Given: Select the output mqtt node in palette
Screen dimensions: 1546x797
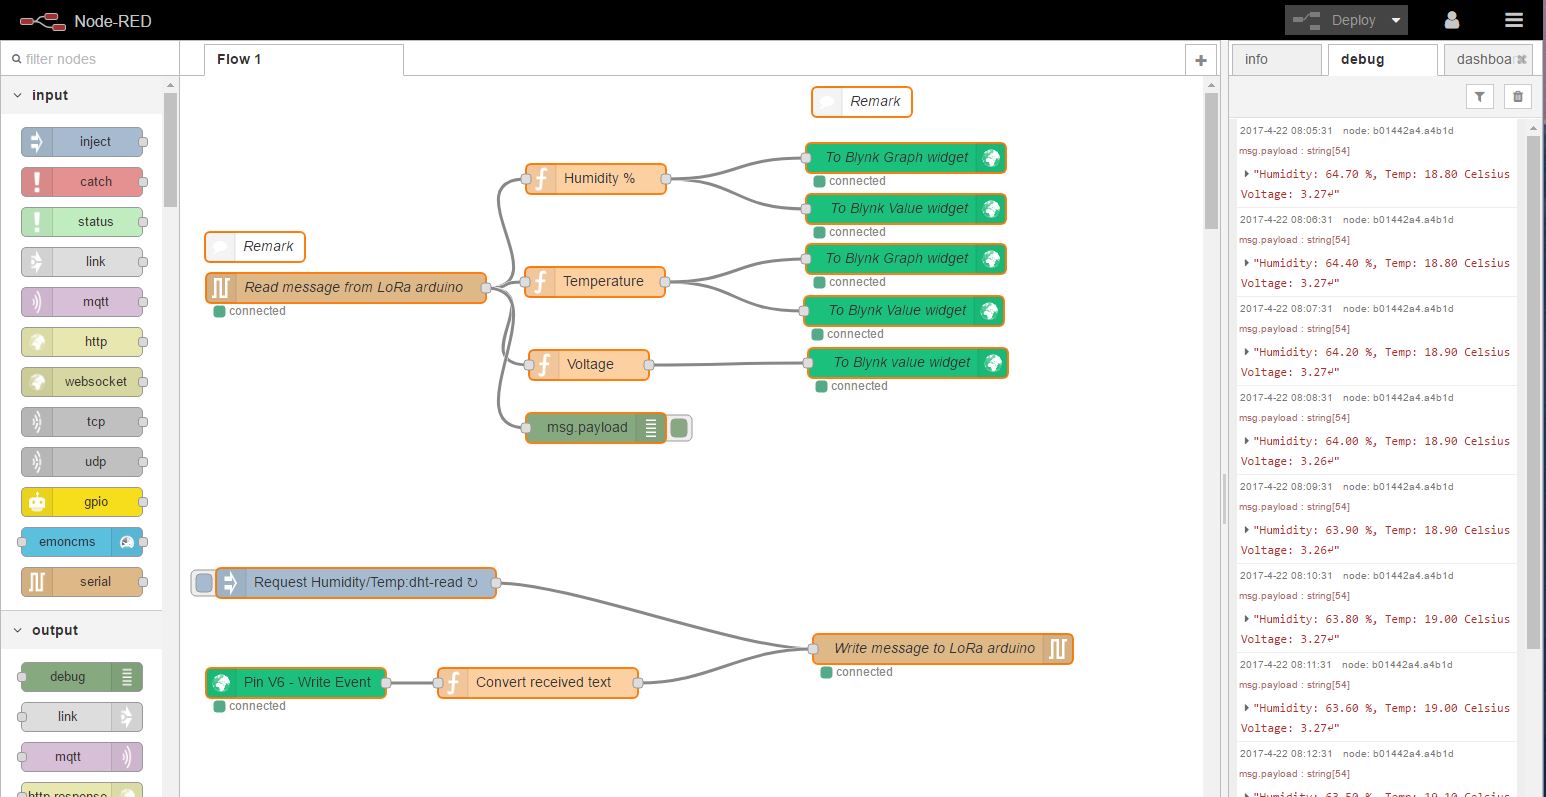Looking at the screenshot, I should coord(82,757).
